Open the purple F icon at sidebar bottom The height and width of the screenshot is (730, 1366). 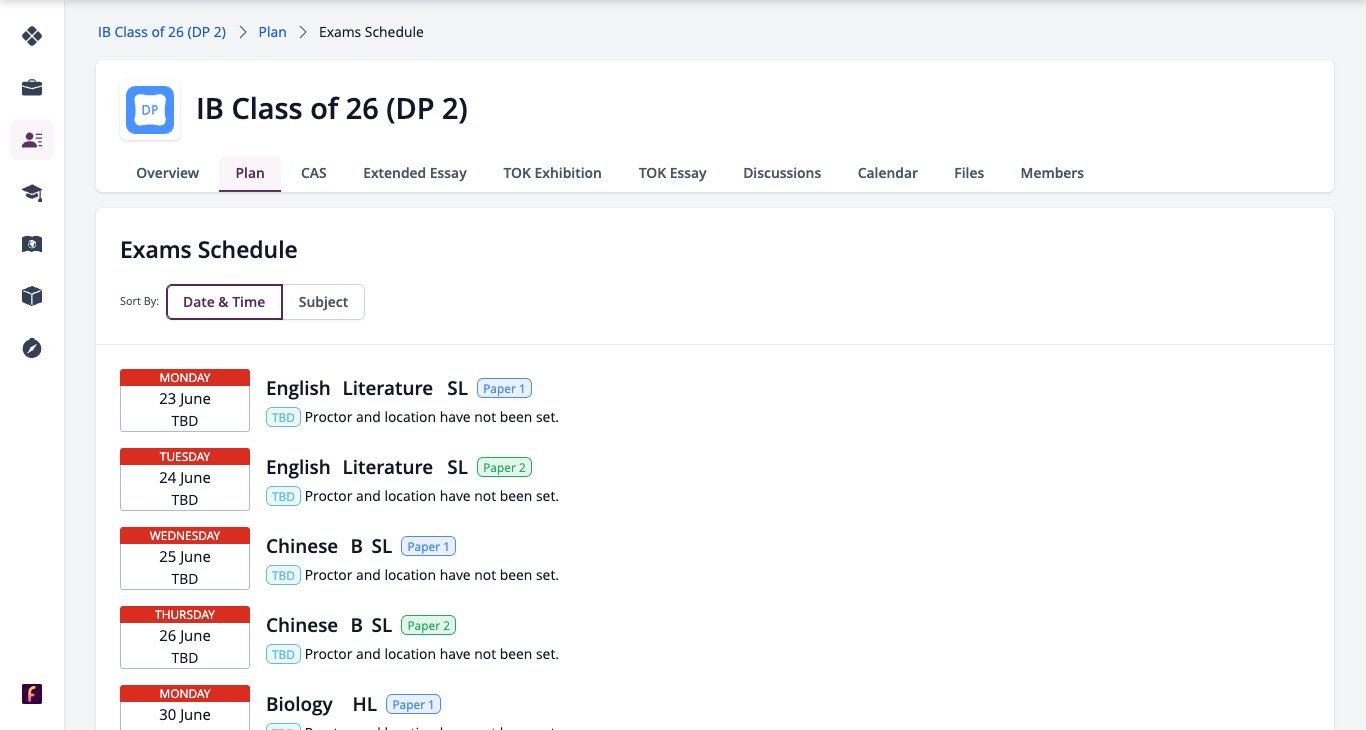tap(32, 694)
